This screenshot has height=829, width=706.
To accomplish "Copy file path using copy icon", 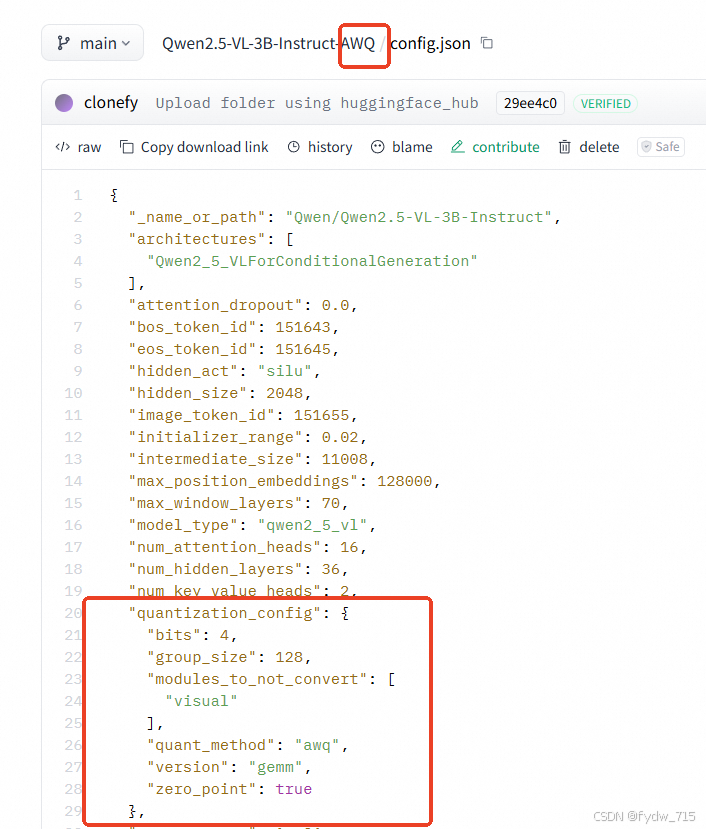I will tap(487, 43).
